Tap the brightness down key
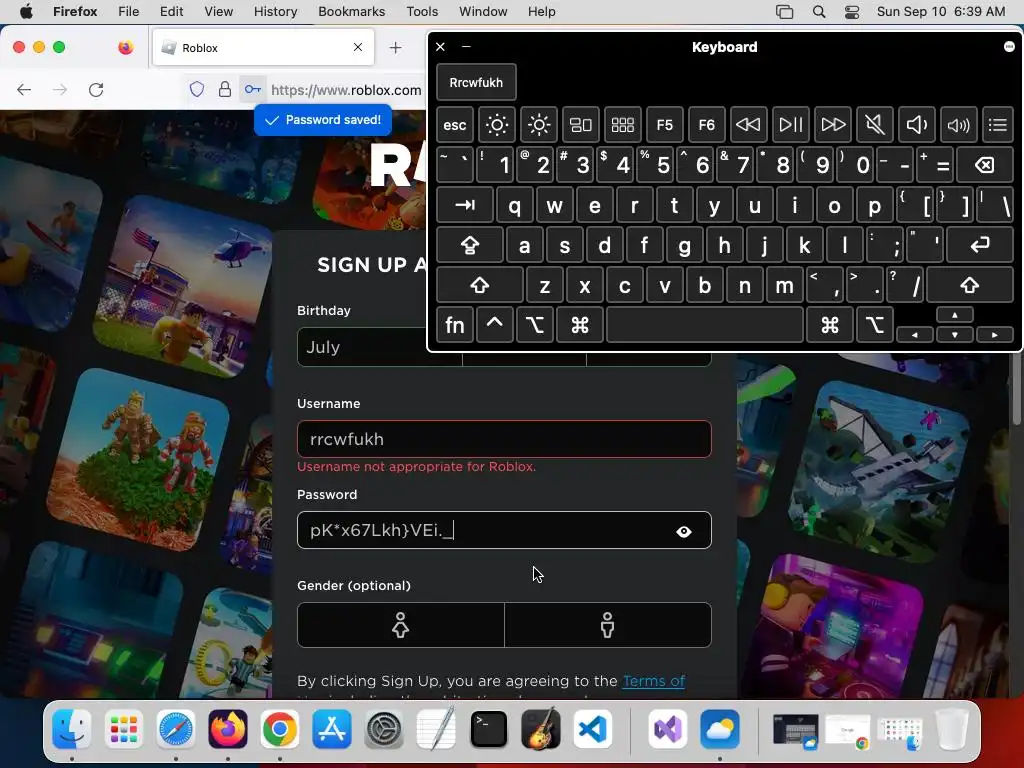The height and width of the screenshot is (768, 1024). (x=497, y=125)
